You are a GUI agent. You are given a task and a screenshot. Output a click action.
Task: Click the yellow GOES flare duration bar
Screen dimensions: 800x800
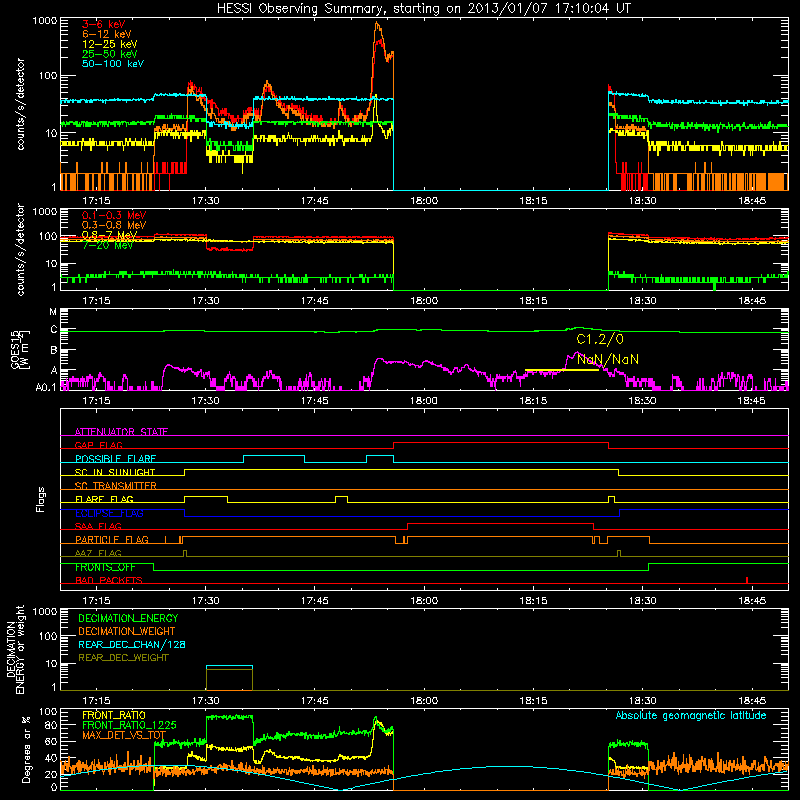pyautogui.click(x=562, y=370)
